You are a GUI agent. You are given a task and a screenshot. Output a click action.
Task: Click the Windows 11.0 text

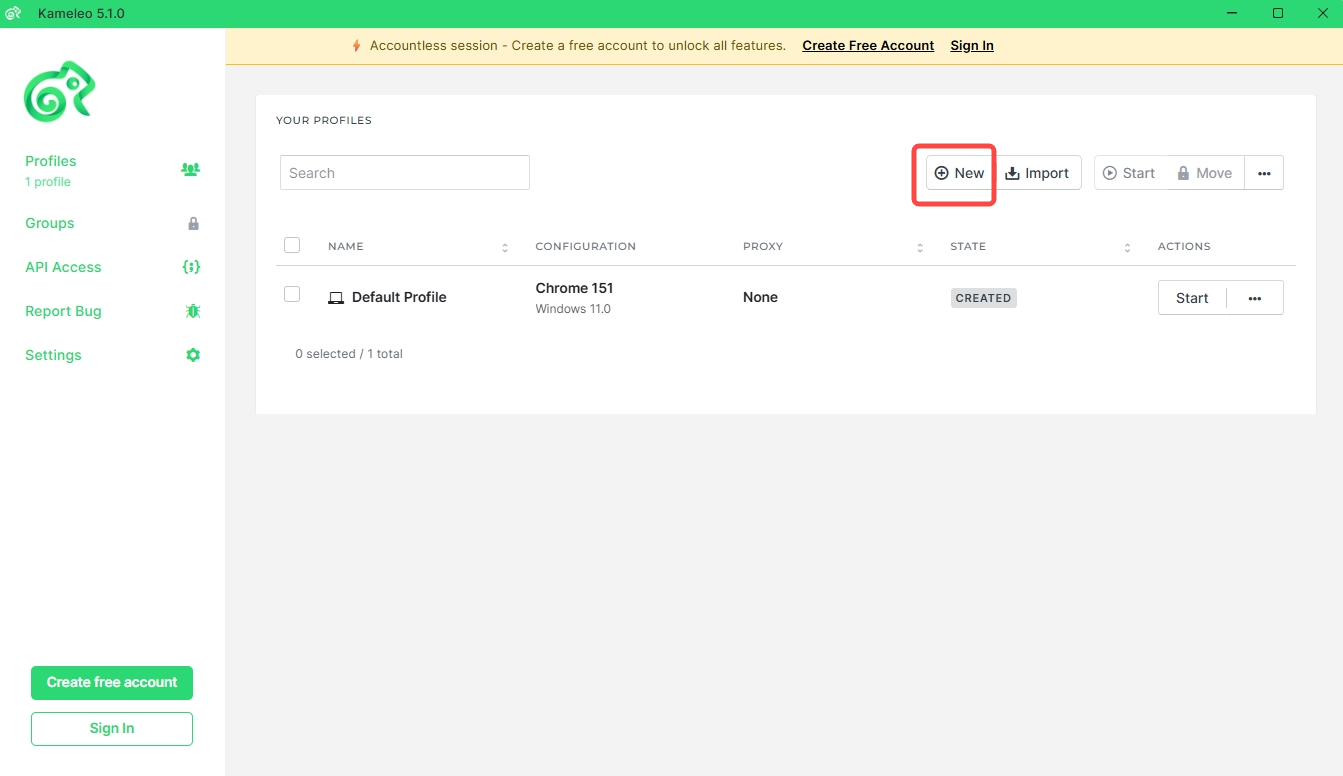click(x=573, y=309)
